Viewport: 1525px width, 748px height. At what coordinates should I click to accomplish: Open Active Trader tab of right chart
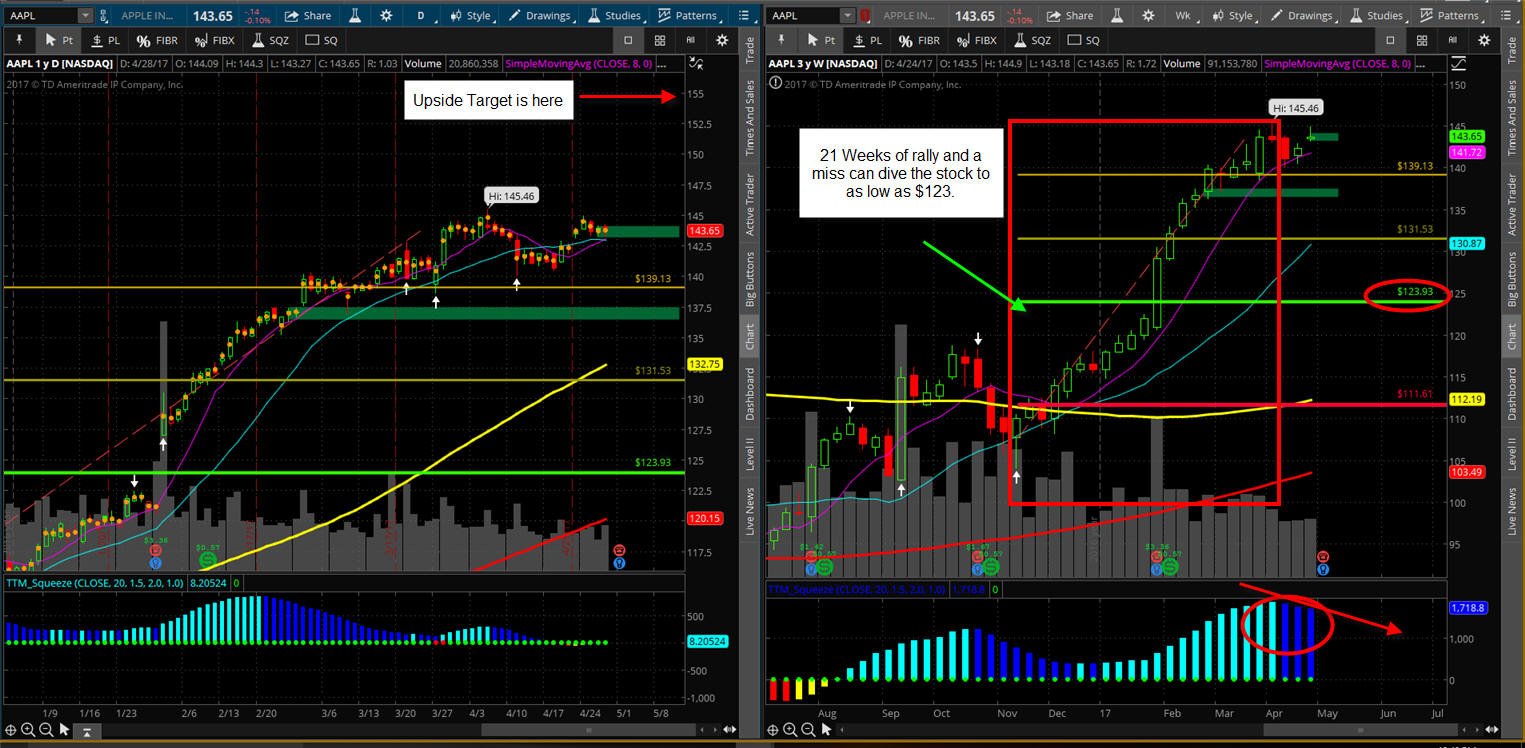1512,205
